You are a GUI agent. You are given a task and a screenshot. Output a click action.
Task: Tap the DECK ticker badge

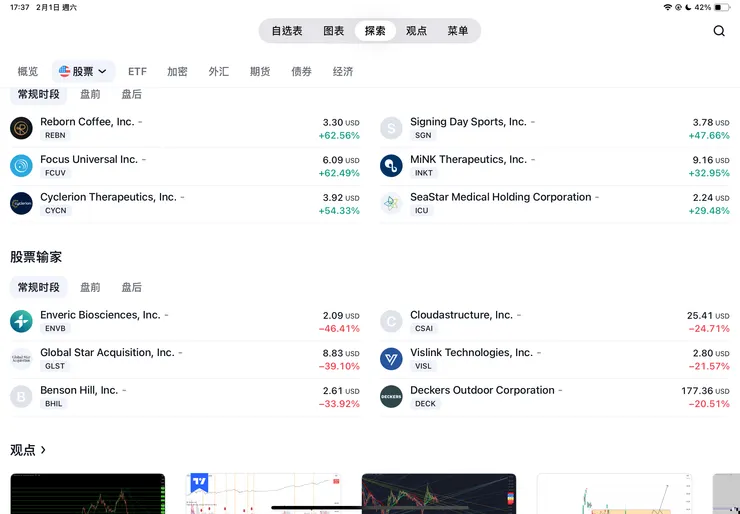tap(425, 404)
